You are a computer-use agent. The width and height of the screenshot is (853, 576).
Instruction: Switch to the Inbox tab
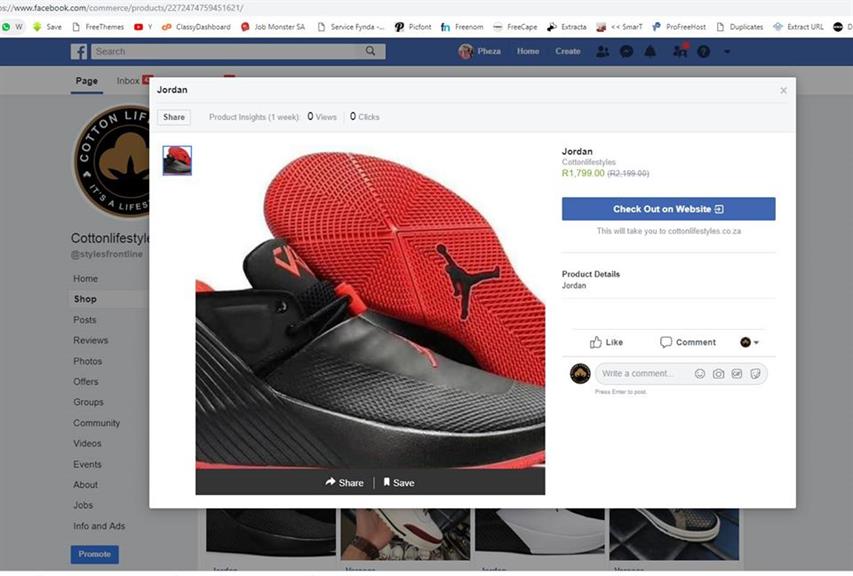pos(128,81)
